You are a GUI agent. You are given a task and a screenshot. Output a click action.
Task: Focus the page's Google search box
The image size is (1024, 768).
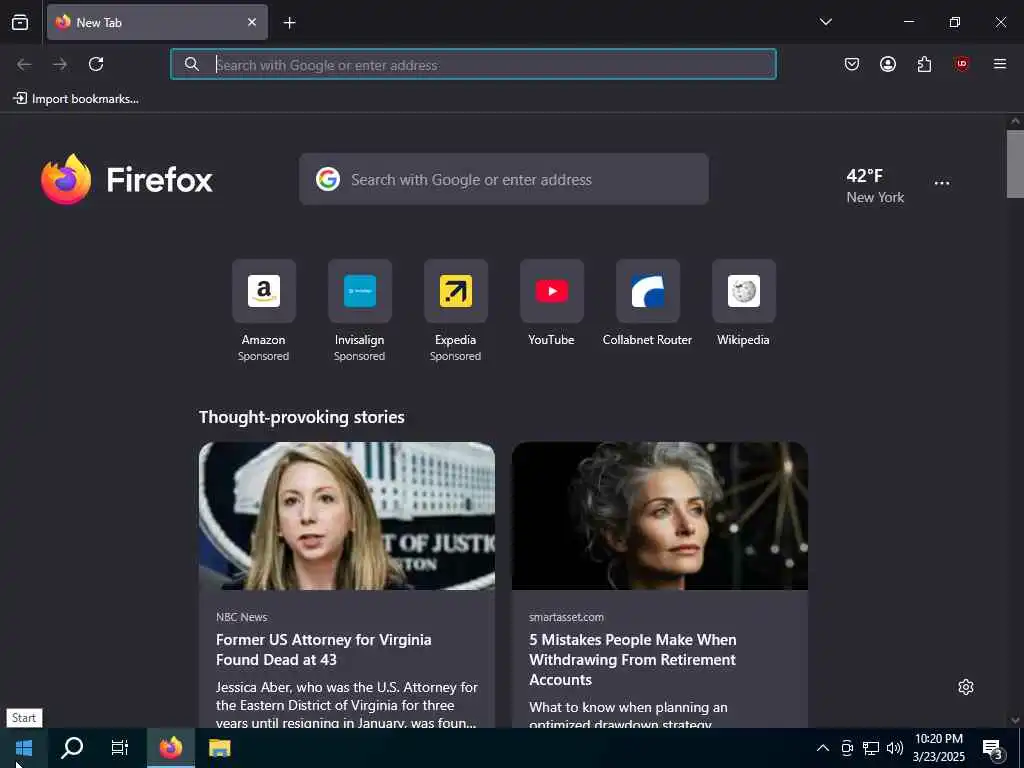click(504, 180)
